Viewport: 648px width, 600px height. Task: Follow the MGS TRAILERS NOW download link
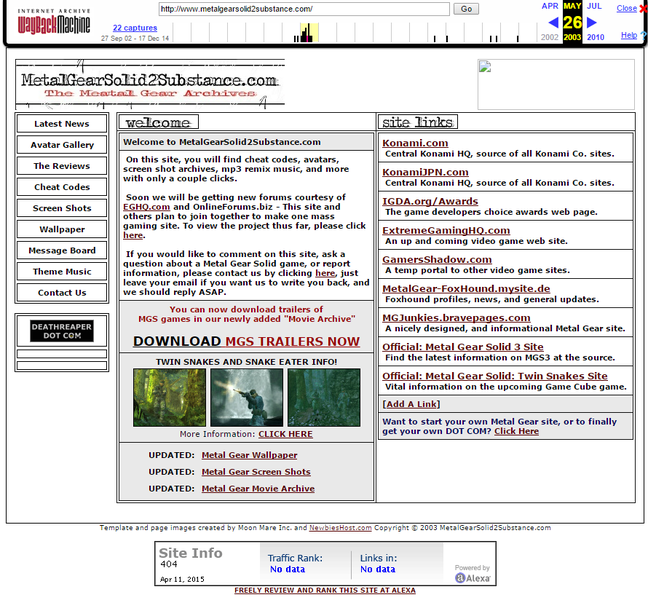pos(292,341)
